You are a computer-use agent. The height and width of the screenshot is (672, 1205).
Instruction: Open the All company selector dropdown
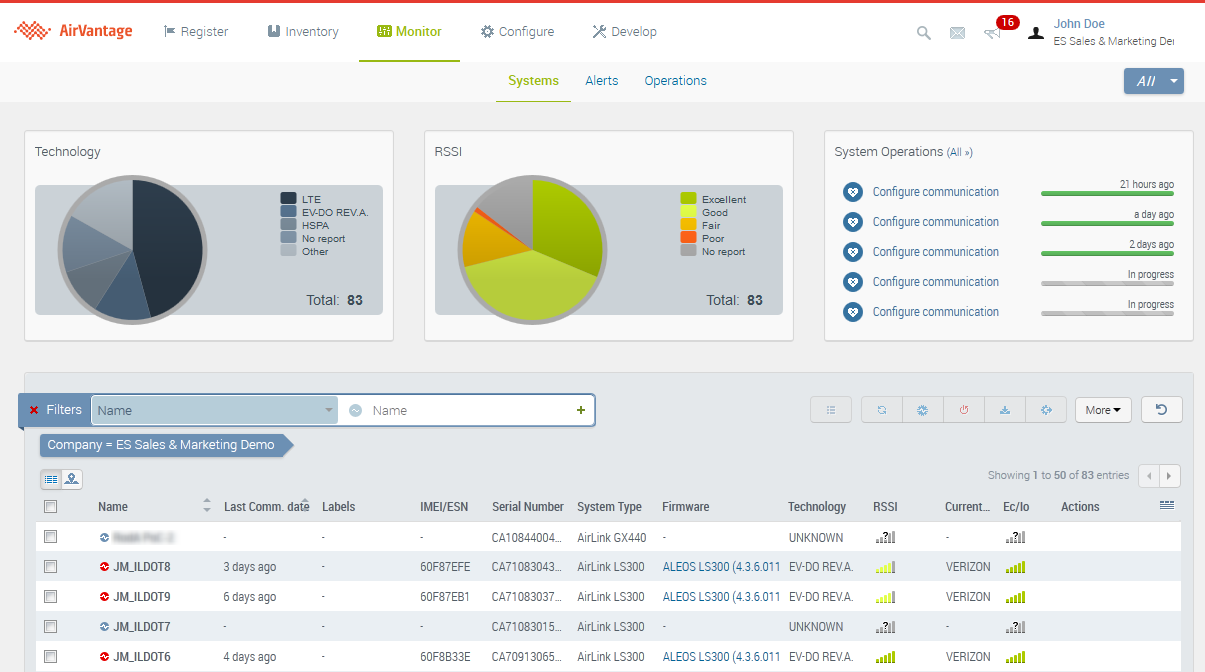[x=1154, y=81]
